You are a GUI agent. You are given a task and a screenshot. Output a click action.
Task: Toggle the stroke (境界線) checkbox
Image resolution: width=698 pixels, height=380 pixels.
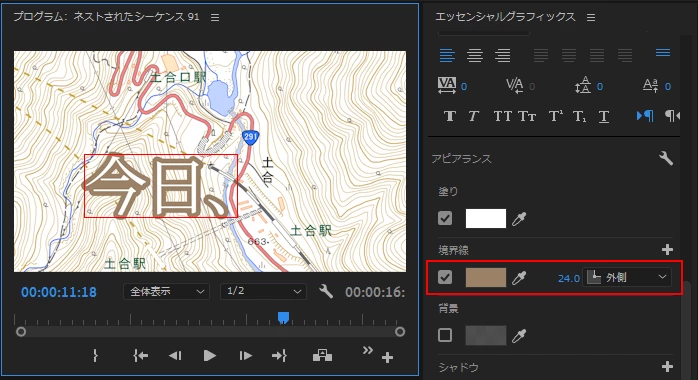(x=445, y=277)
